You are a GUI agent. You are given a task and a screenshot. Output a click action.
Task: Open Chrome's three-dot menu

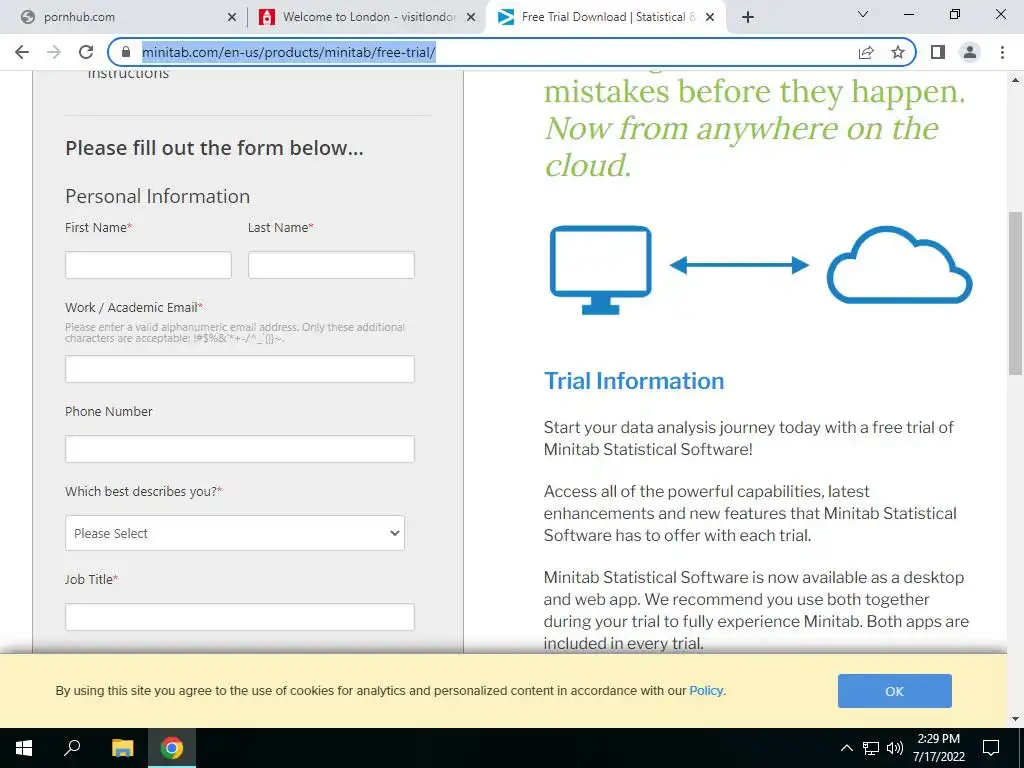tap(1002, 52)
